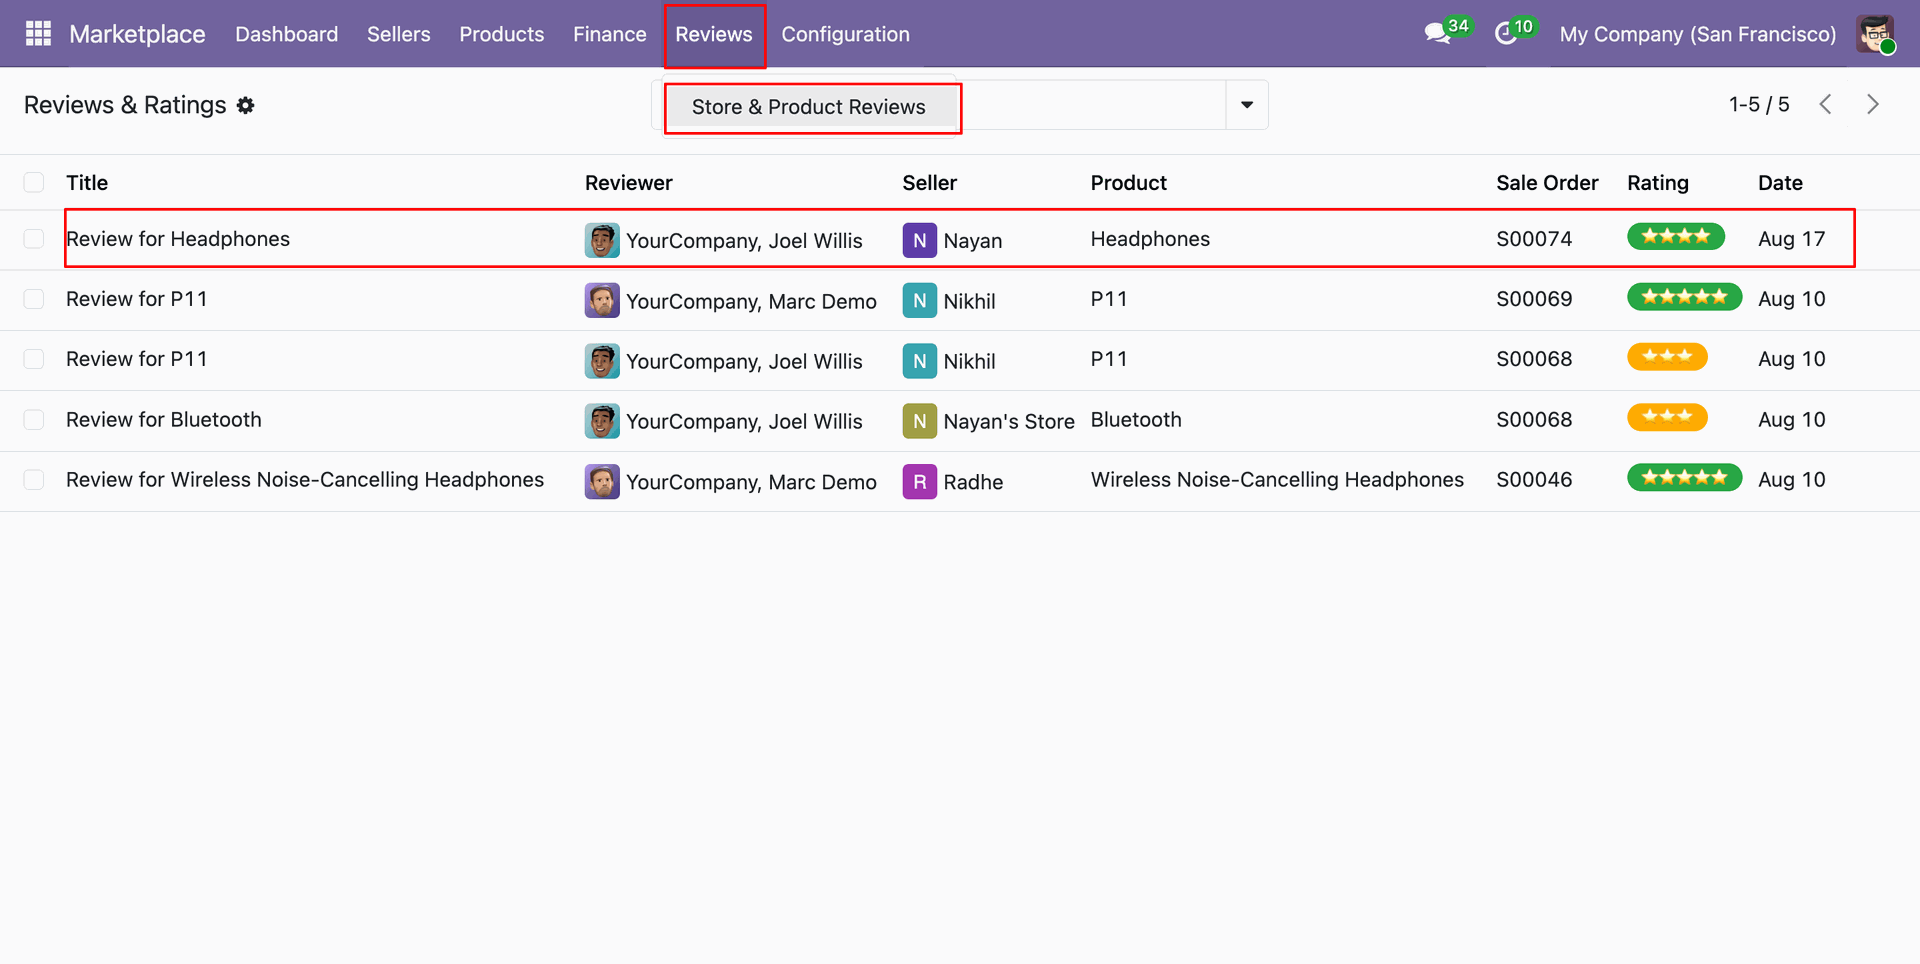Click Marc Demo avatar in S00069 row
Viewport: 1920px width, 964px height.
(602, 301)
